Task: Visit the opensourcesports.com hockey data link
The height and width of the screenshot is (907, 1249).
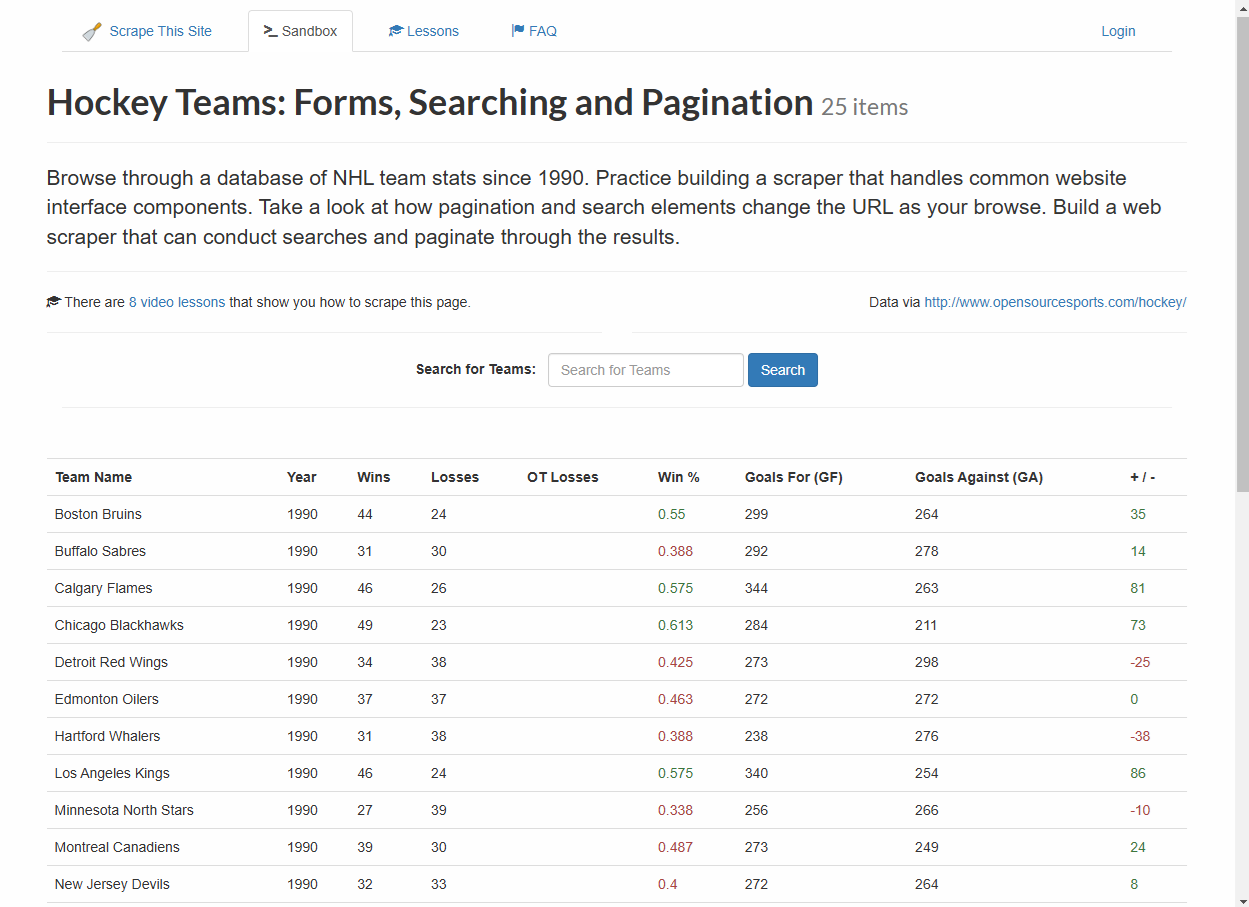Action: click(x=1055, y=301)
